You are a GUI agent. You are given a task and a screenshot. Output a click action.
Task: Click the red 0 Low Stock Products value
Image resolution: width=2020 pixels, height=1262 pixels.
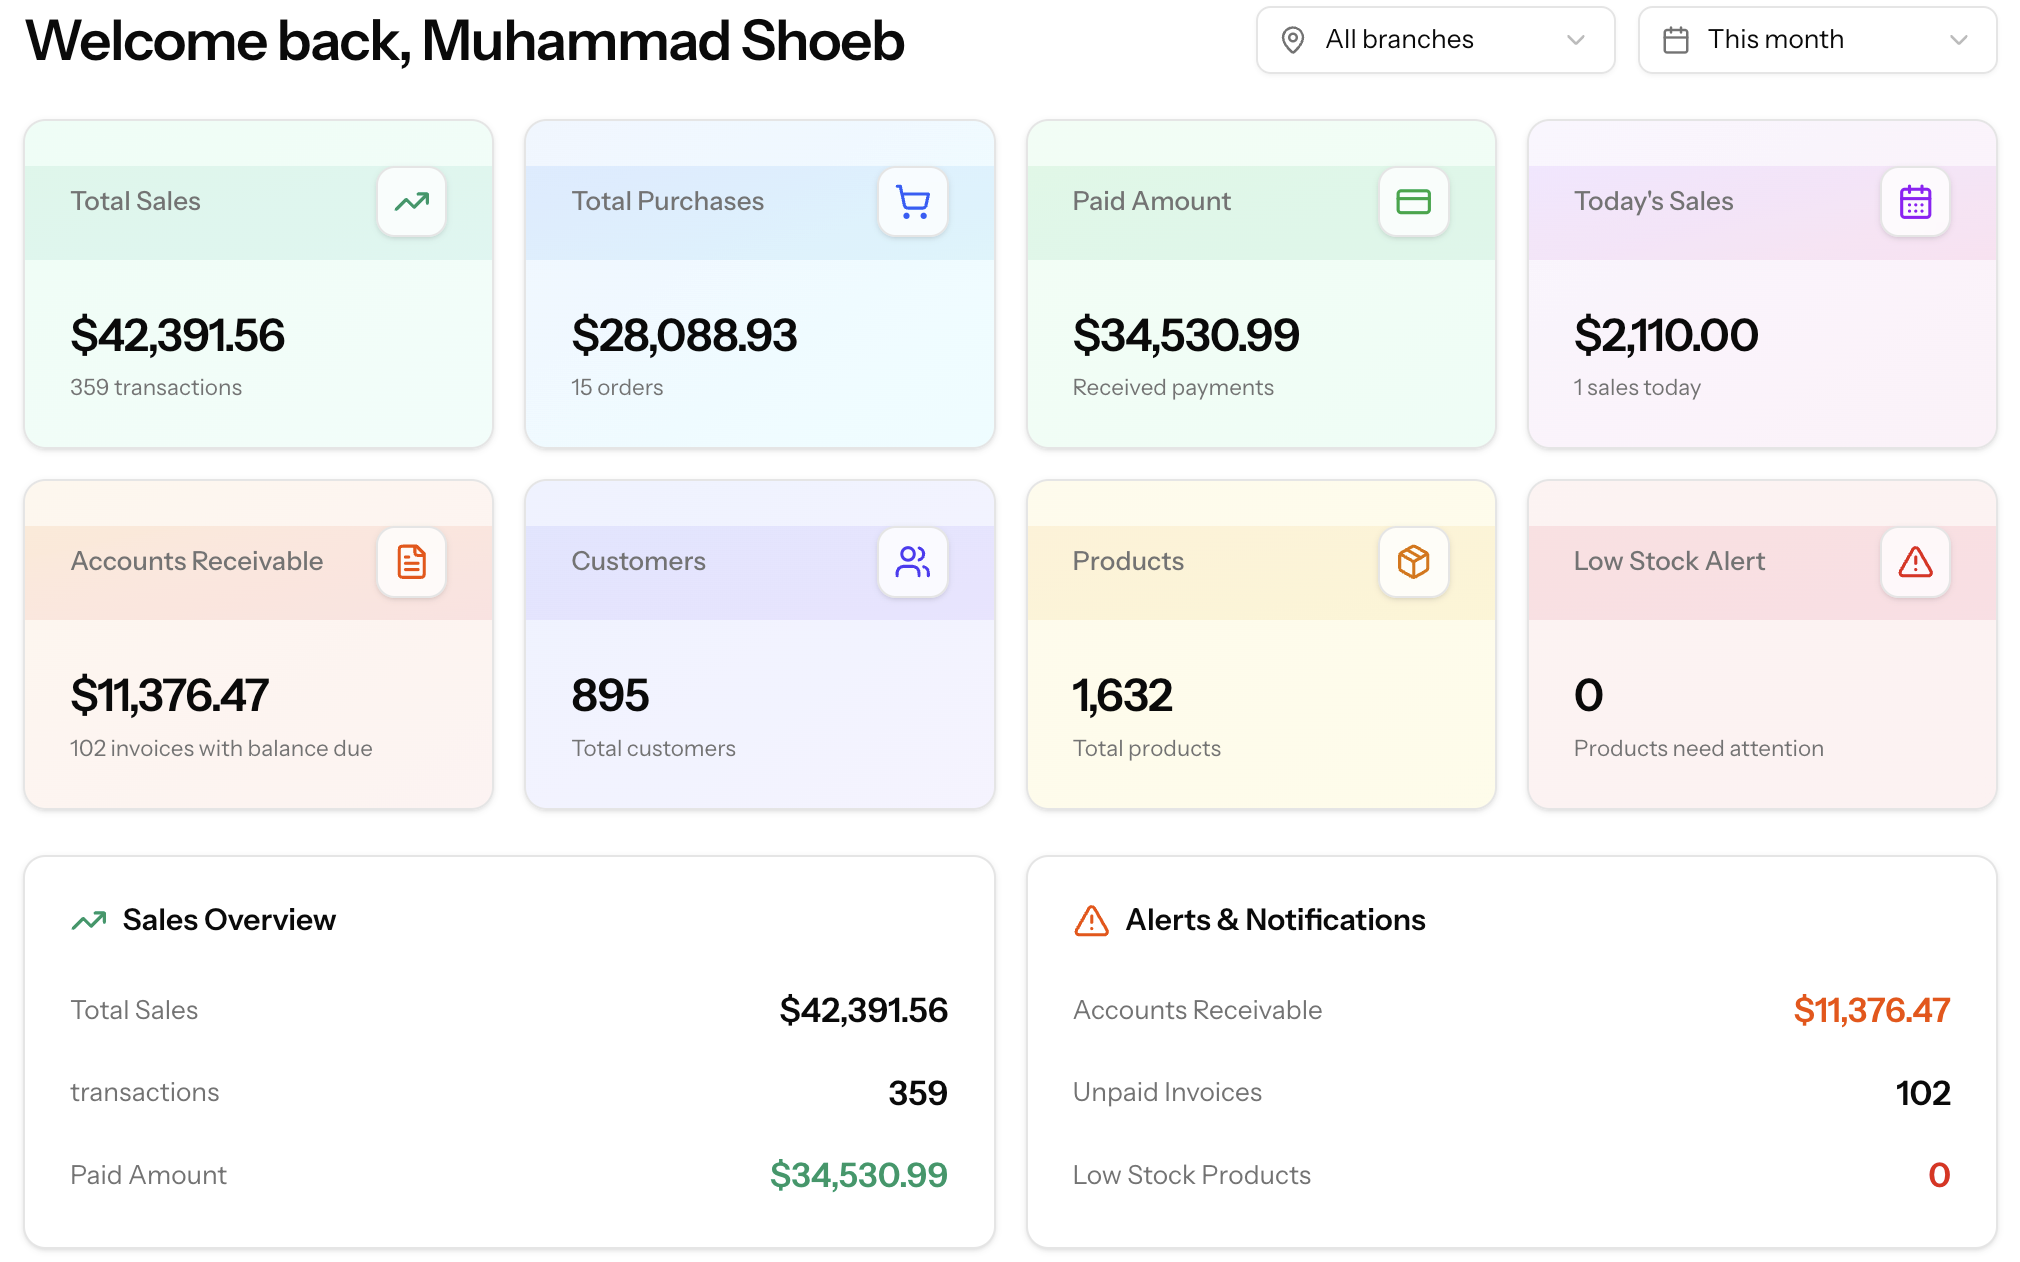pyautogui.click(x=1938, y=1176)
